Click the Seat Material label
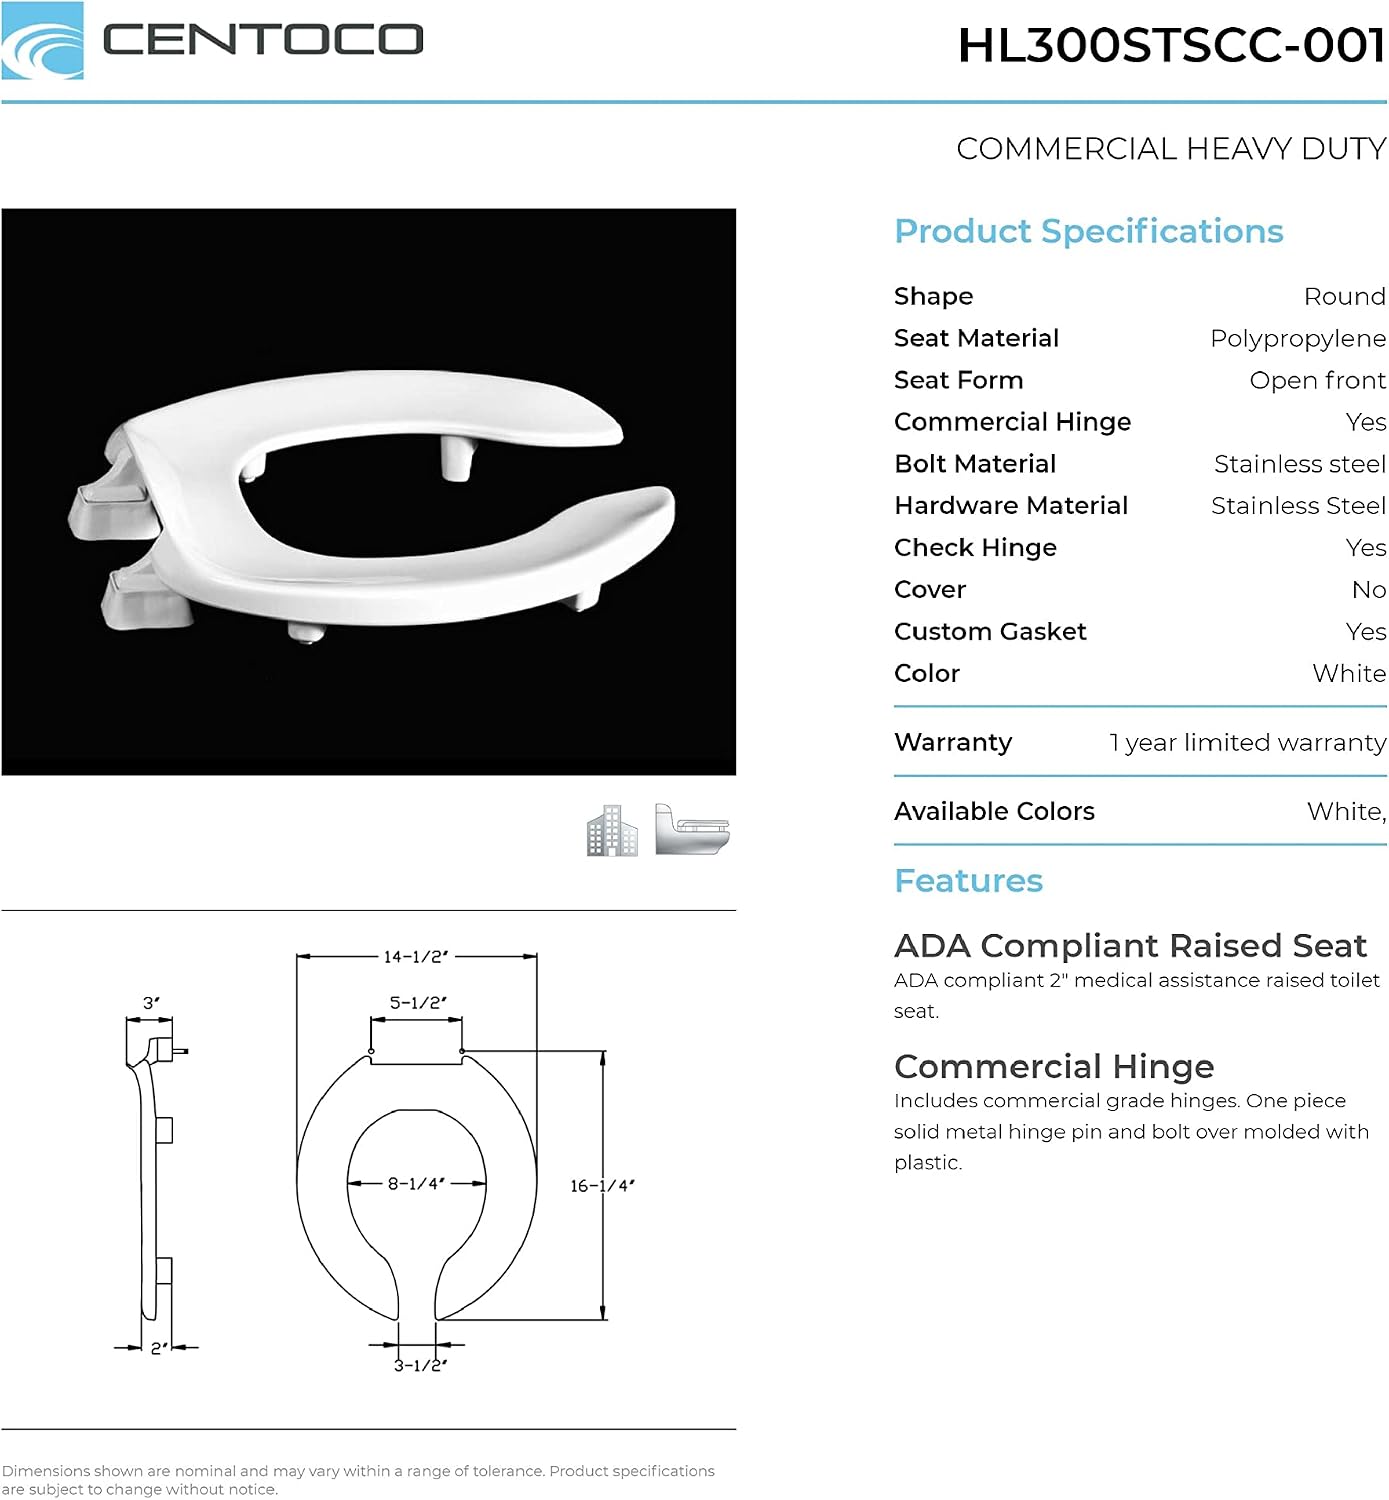This screenshot has height=1500, width=1389. coord(976,338)
